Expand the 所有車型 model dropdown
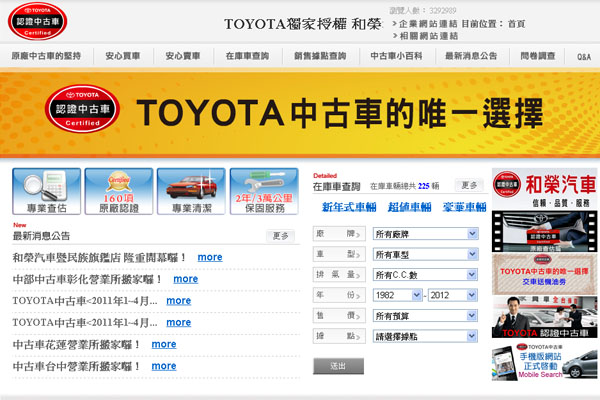The image size is (600, 400). (425, 255)
